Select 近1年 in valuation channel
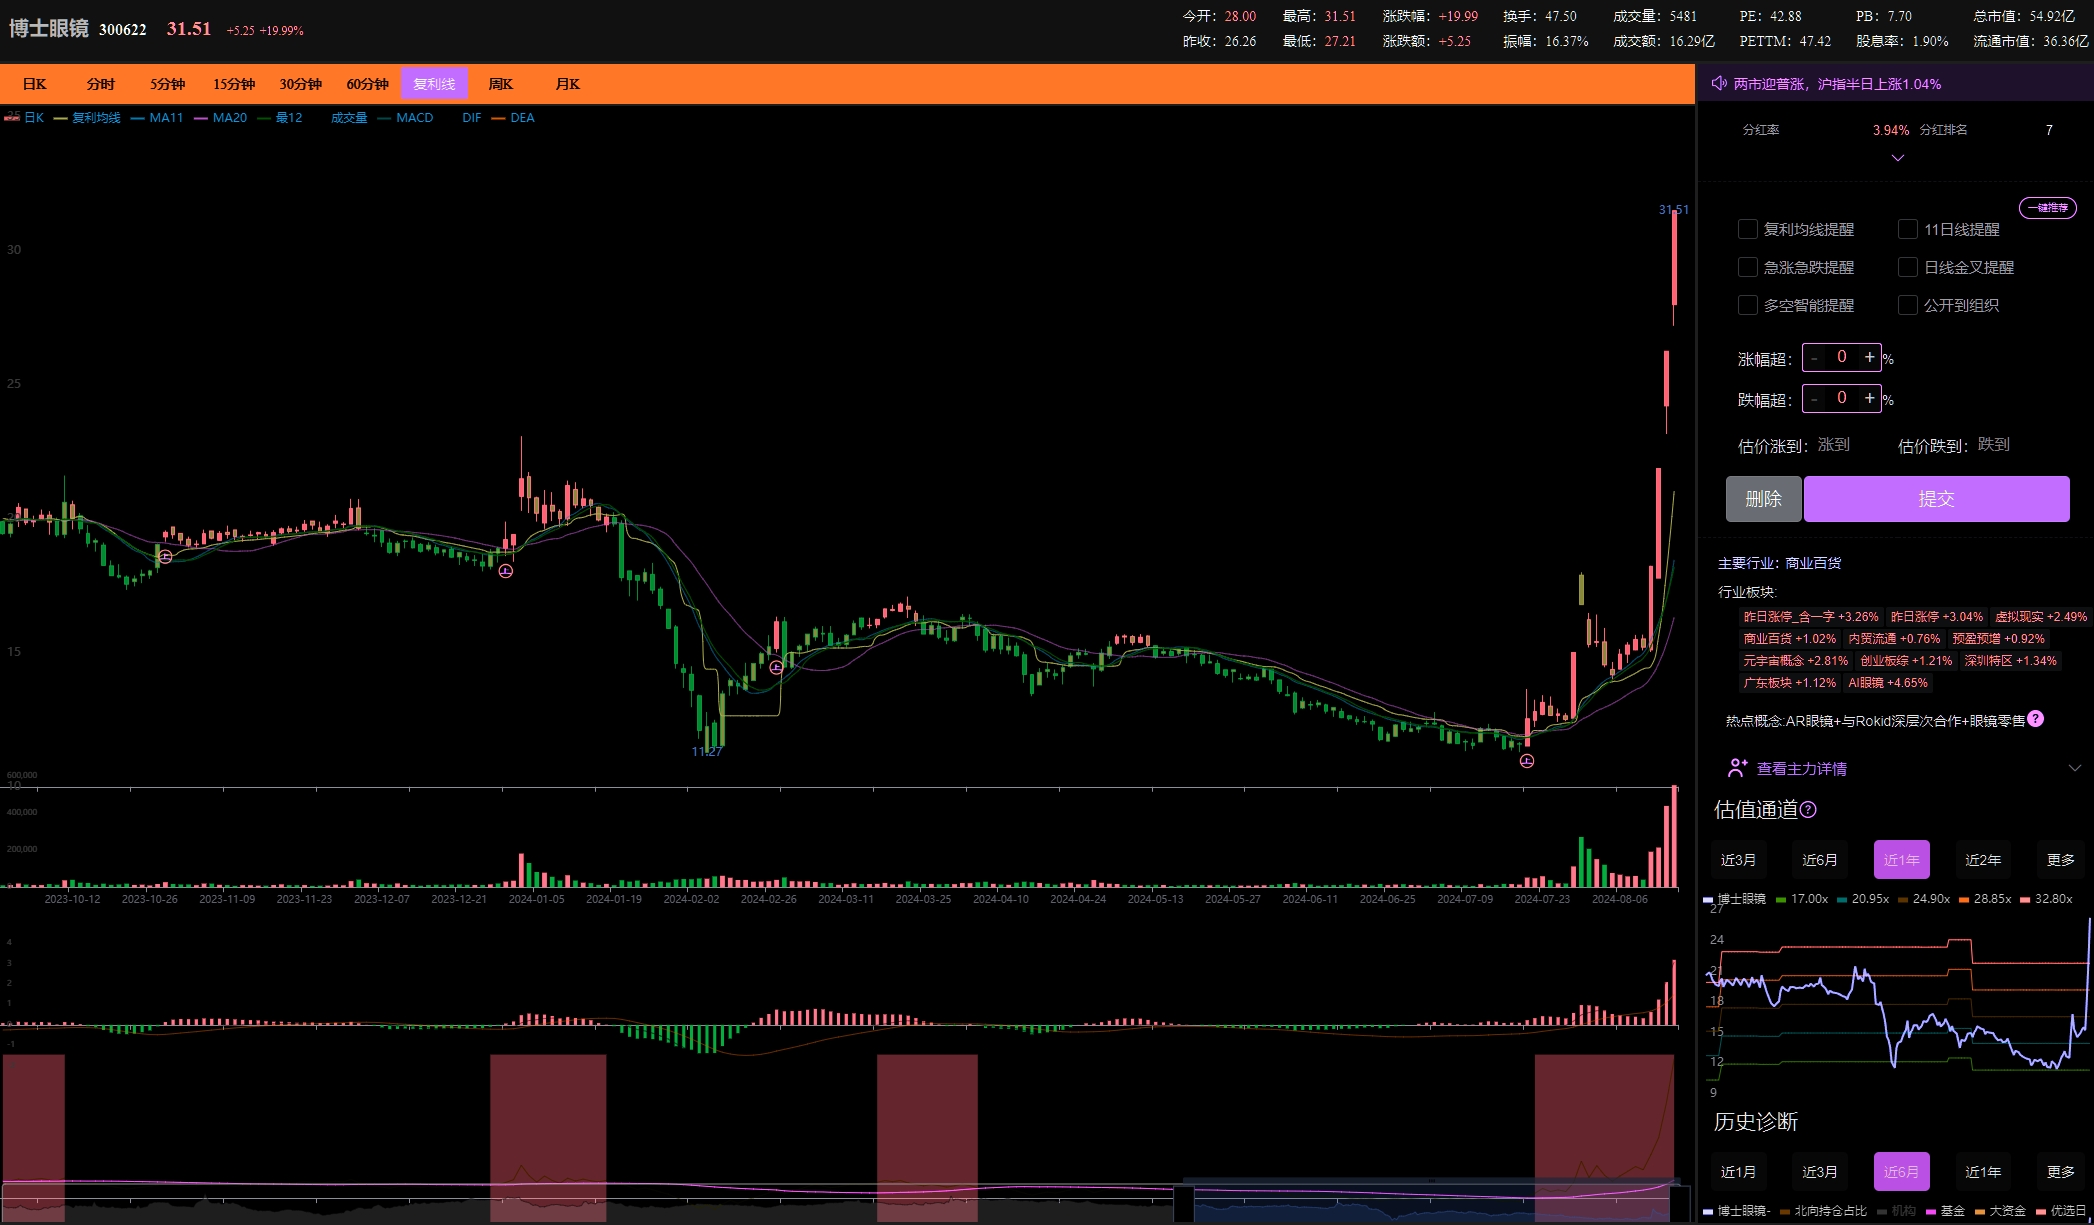The image size is (2094, 1225). pos(1902,860)
